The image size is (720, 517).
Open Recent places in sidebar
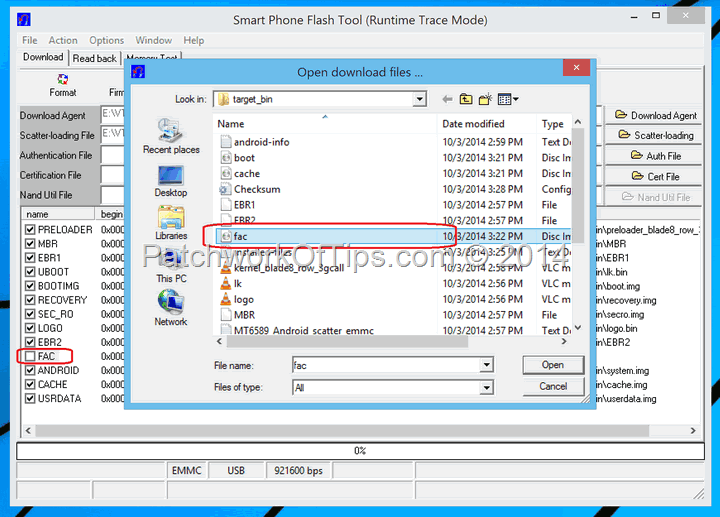pos(171,136)
